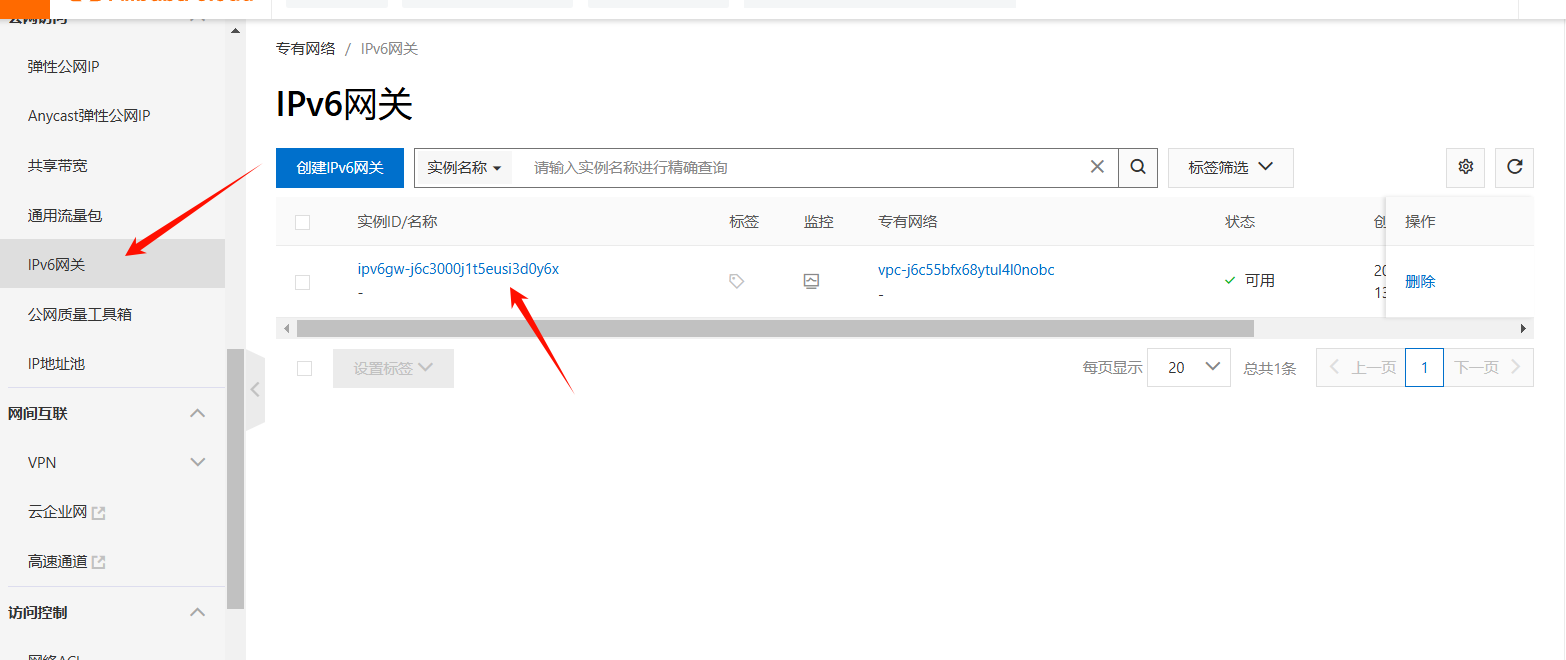Viewport: 1566px width, 660px height.
Task: Click the 每页显示 label
Action: pos(1112,368)
